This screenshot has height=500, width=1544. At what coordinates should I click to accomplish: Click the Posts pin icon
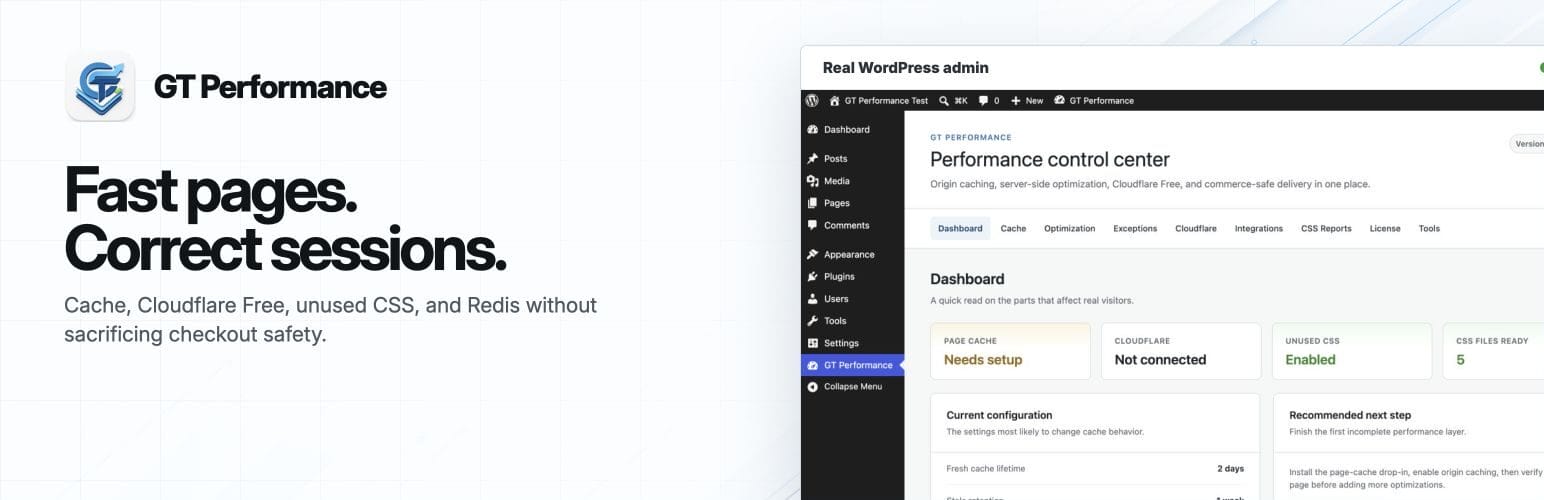click(813, 159)
